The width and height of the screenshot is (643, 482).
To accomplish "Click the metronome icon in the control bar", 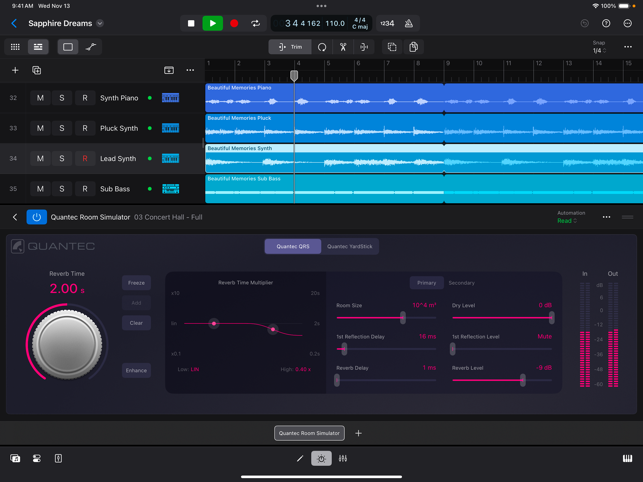I will pos(408,23).
